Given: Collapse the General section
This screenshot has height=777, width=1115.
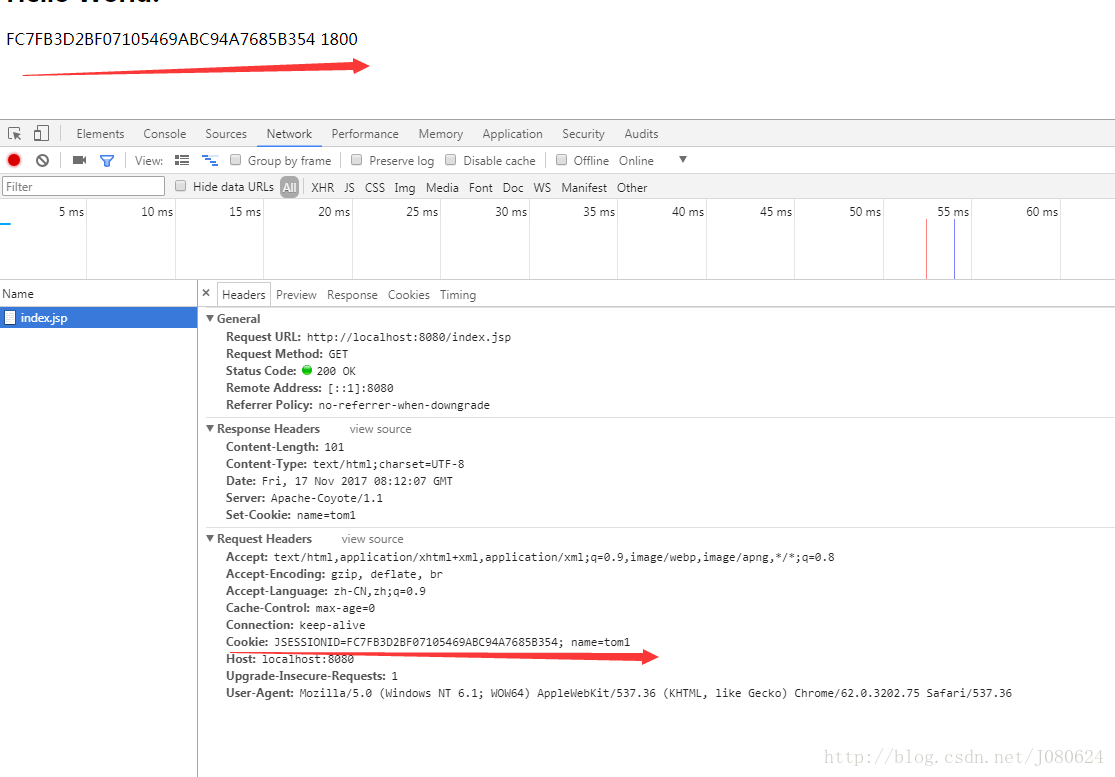Looking at the screenshot, I should click(x=210, y=318).
